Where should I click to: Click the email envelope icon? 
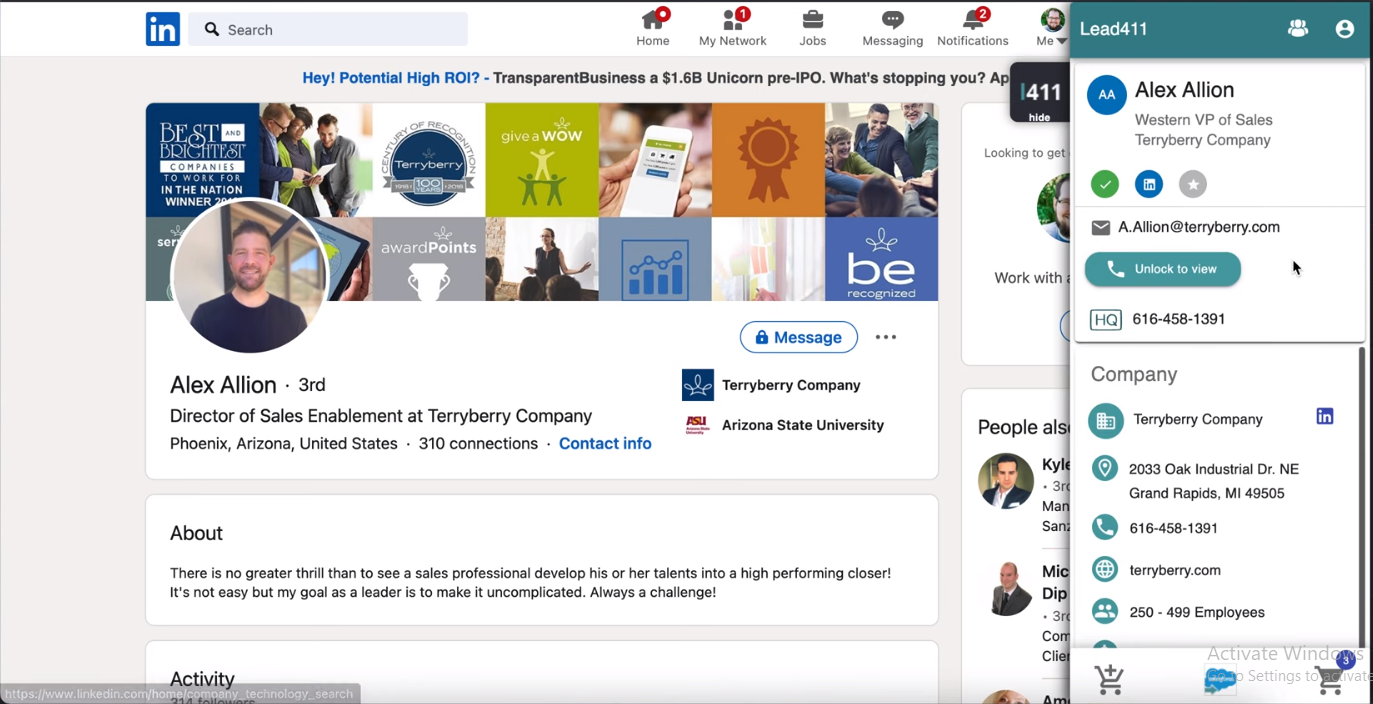tap(1101, 228)
